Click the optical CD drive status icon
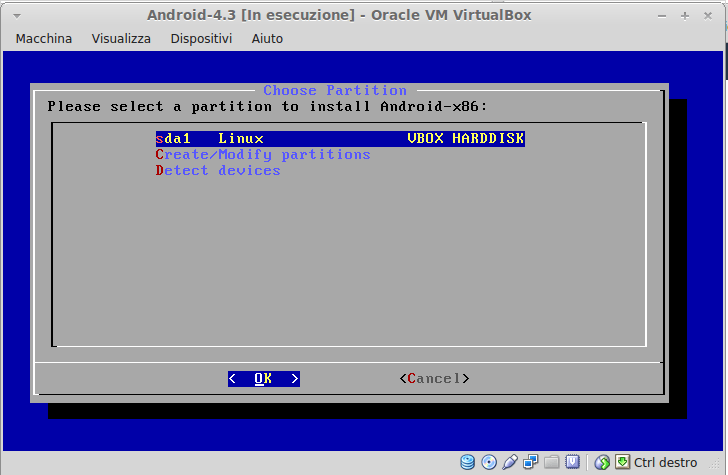Screen dimensions: 728x475 [489, 462]
